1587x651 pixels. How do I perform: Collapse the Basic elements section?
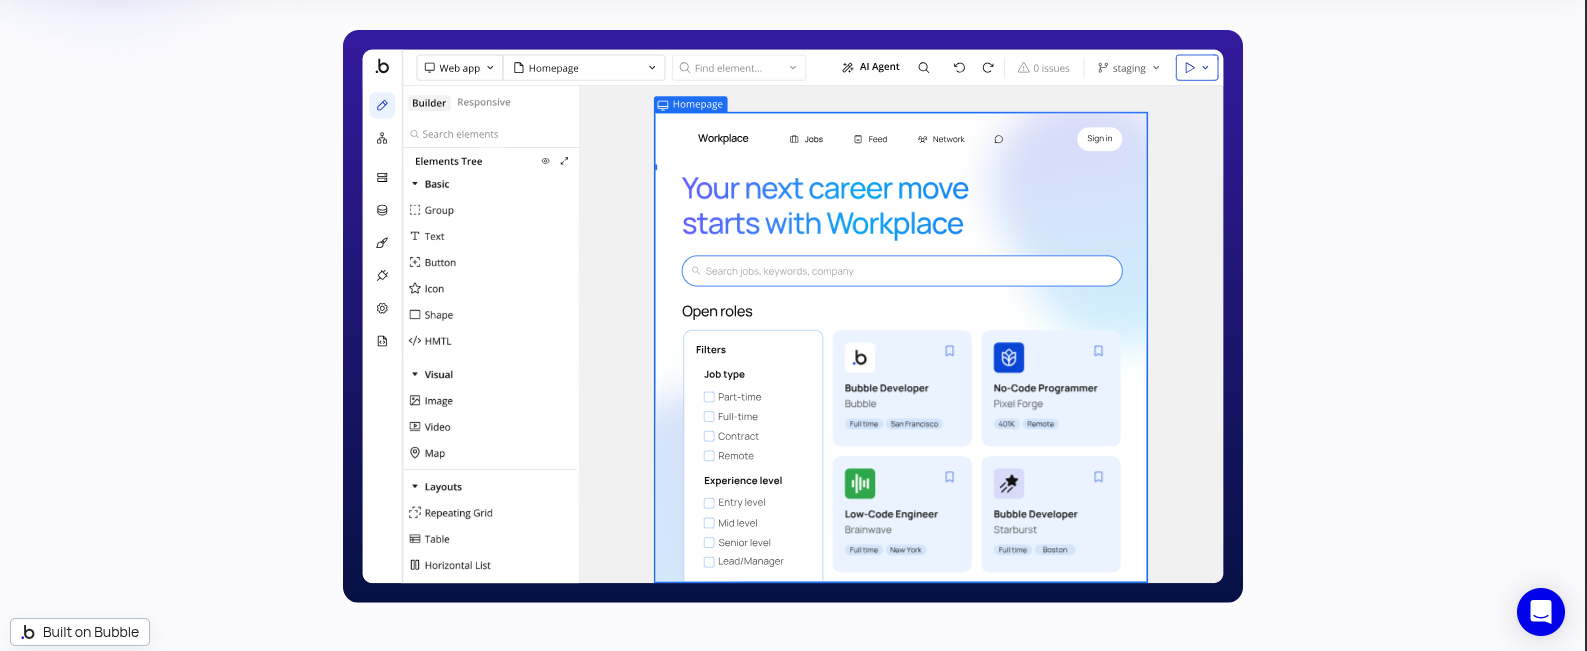415,184
